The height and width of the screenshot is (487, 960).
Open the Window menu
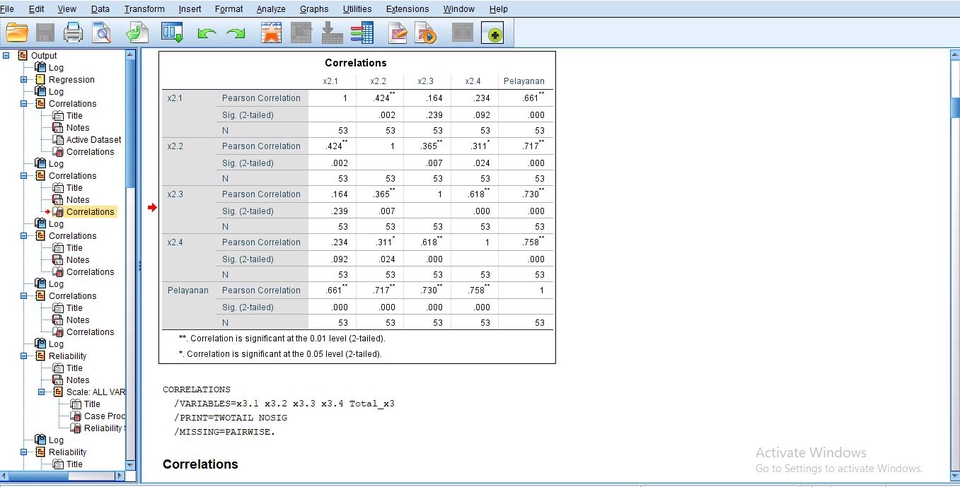pyautogui.click(x=459, y=9)
